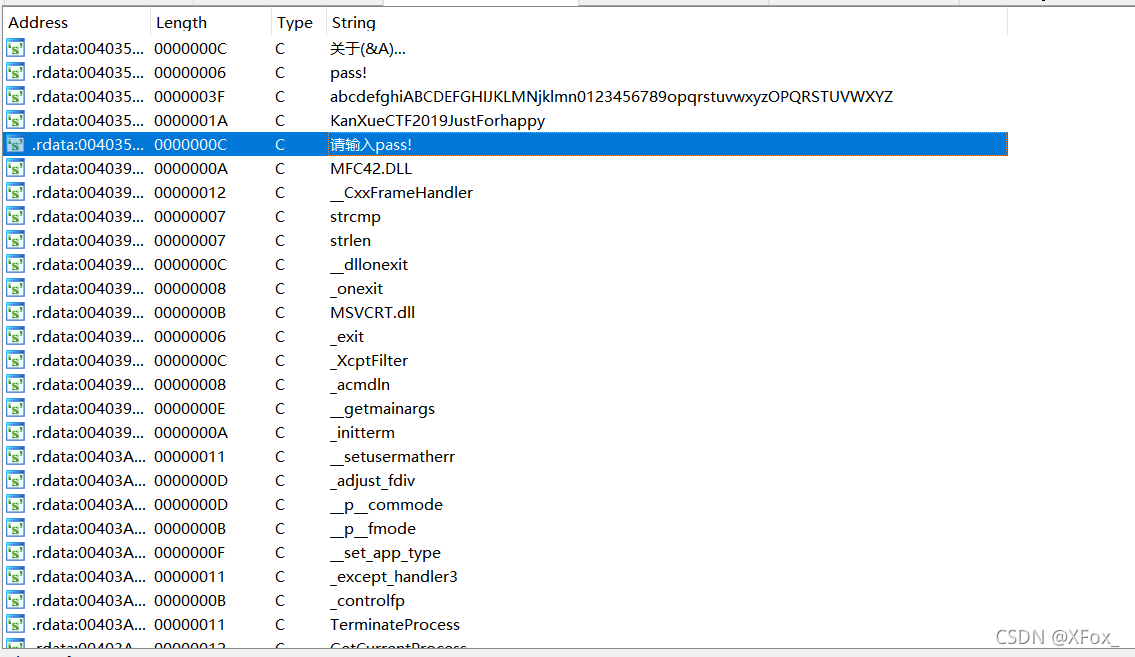The width and height of the screenshot is (1135, 657).
Task: Select the MFC42.DLL string
Action: (x=371, y=169)
